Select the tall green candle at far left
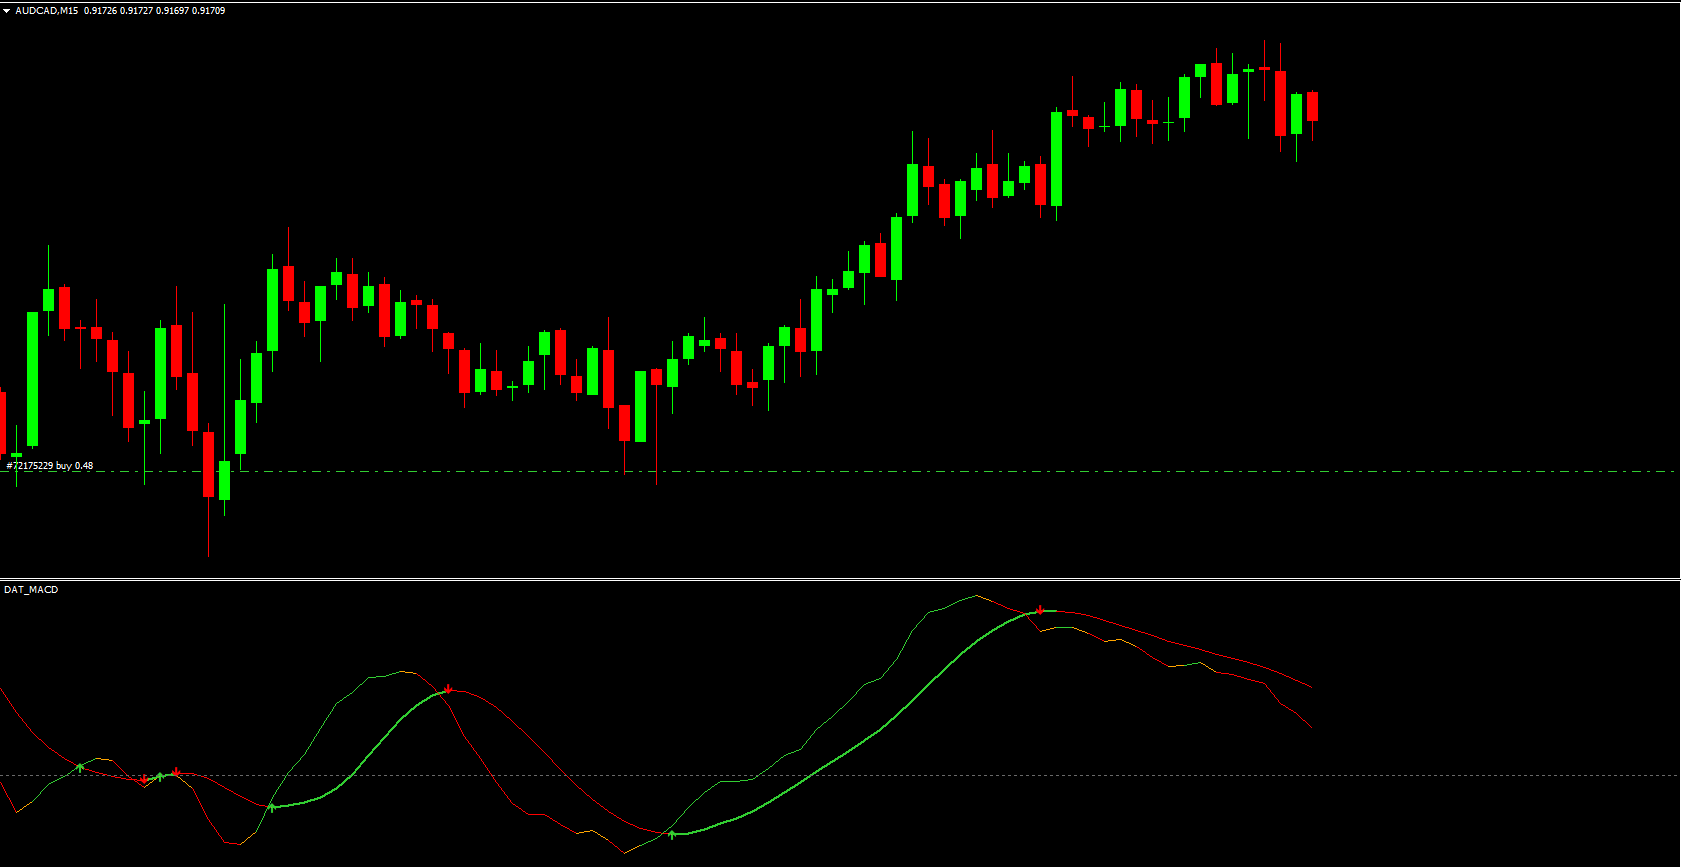The image size is (1681, 867). [32, 378]
